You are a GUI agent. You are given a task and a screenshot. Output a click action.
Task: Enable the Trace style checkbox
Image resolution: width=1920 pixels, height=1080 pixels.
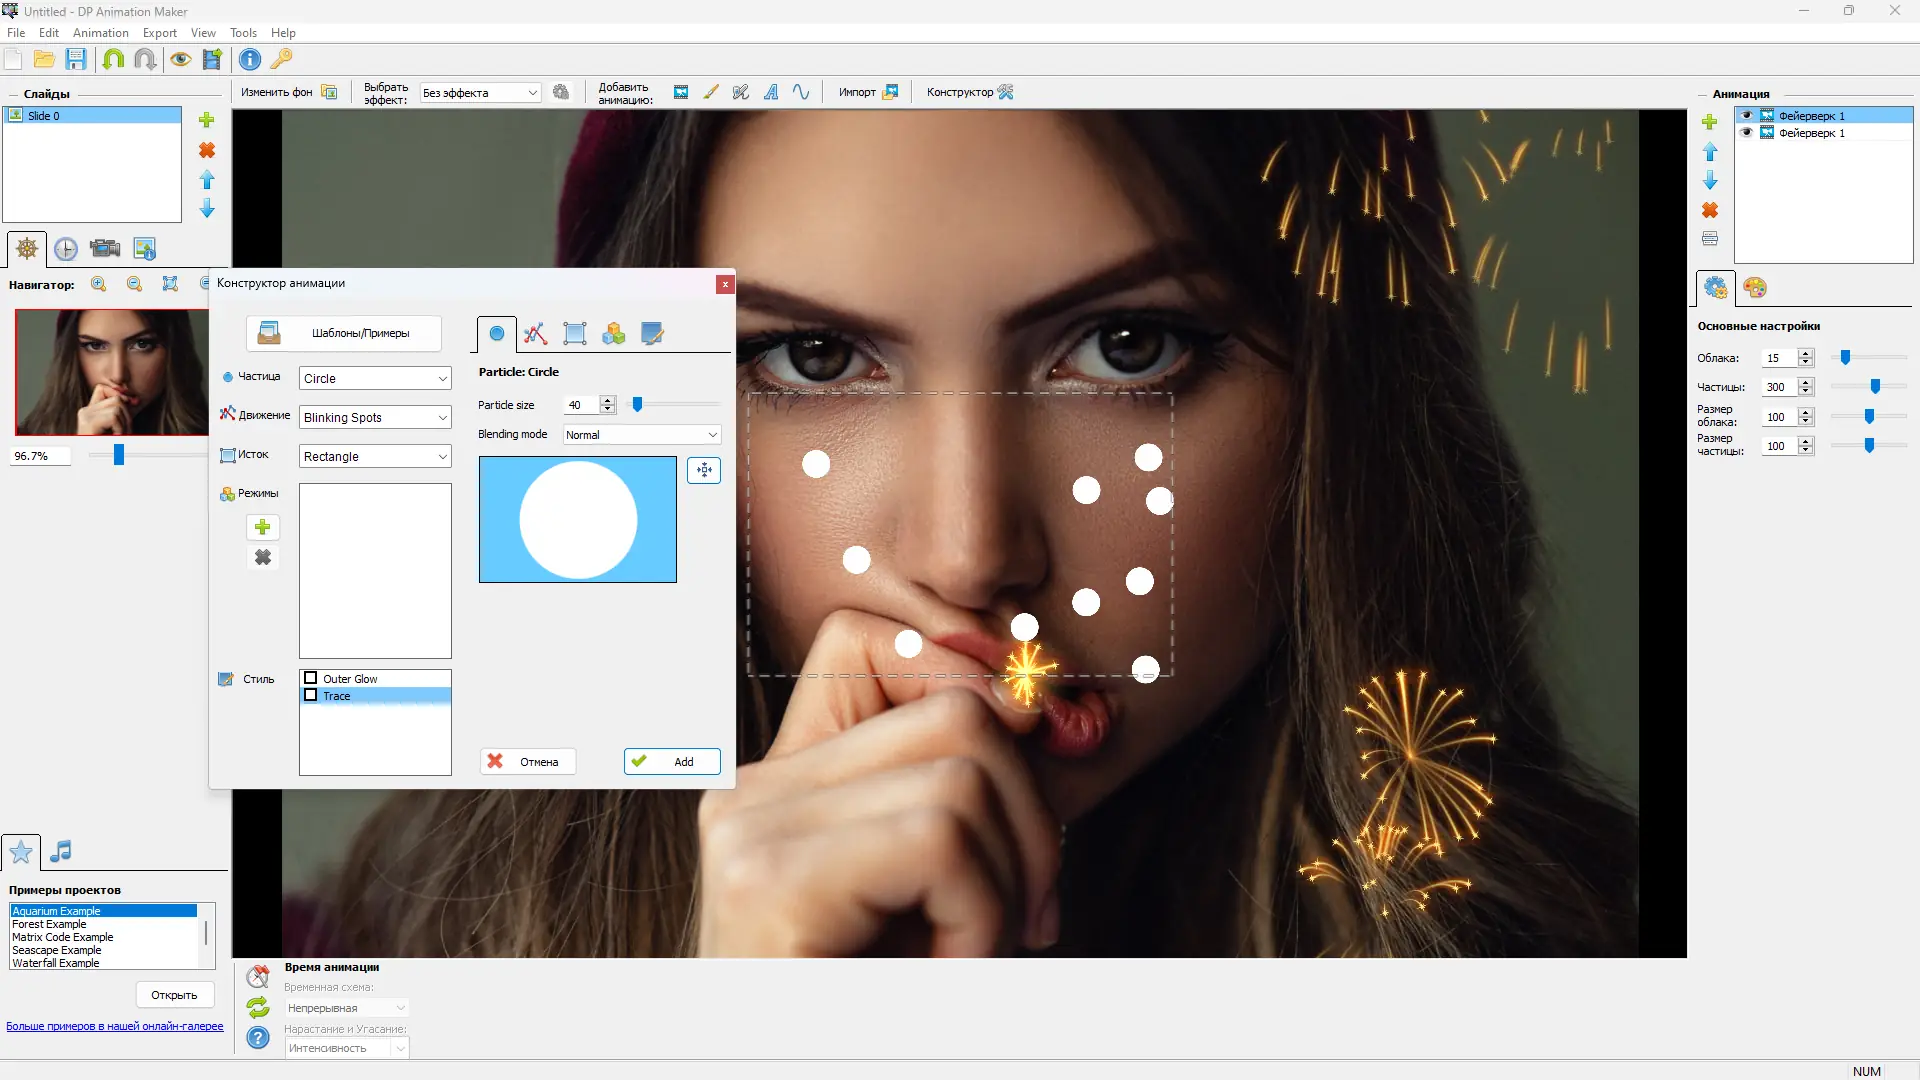coord(311,695)
